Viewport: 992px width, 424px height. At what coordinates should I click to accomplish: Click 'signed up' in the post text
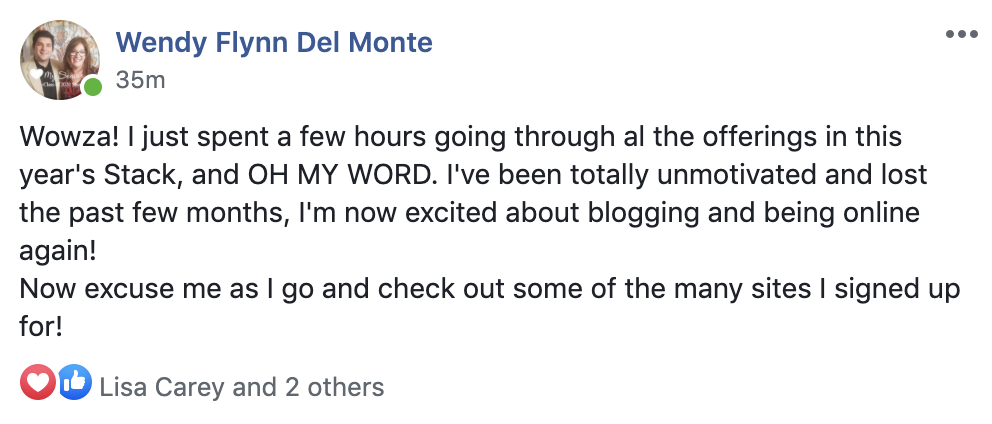(x=898, y=290)
